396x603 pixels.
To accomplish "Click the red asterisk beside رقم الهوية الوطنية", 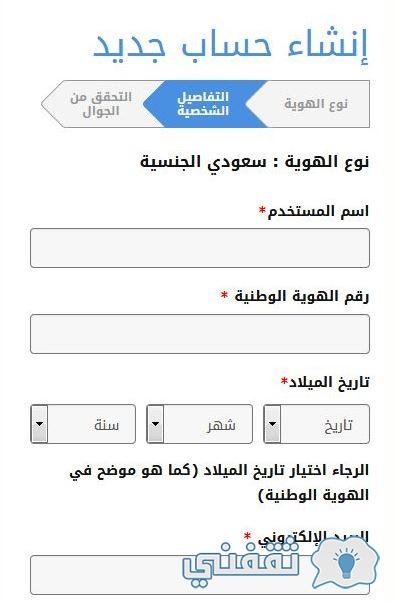I will 224,295.
